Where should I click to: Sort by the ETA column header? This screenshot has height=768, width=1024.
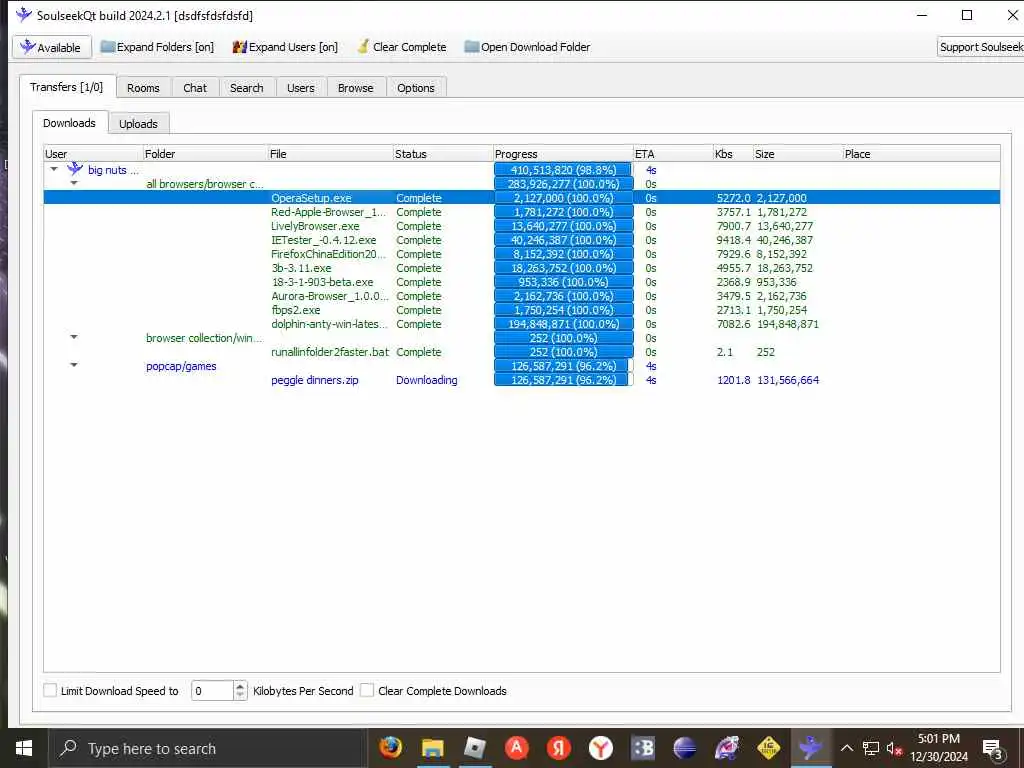point(673,154)
